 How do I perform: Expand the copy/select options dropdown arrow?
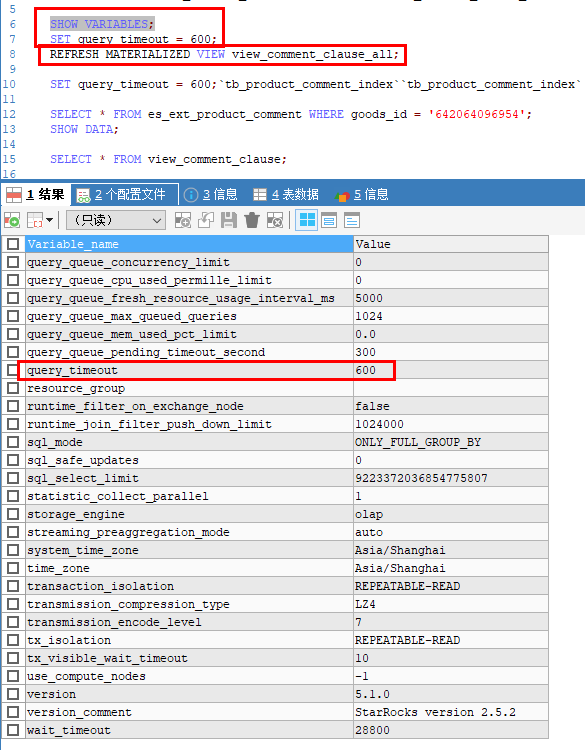coord(49,221)
